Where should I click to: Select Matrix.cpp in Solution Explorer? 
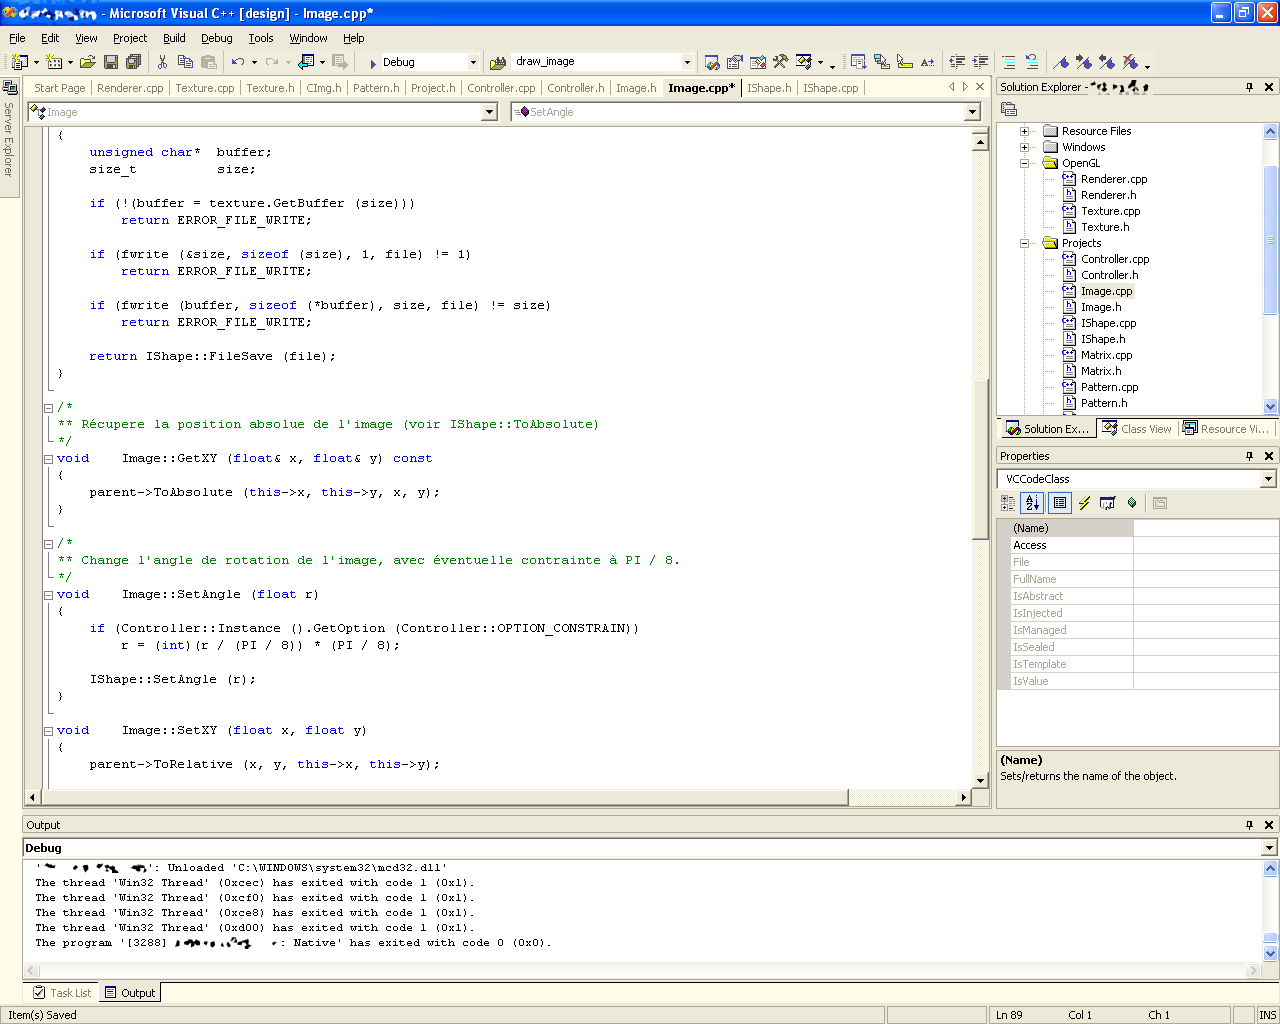1106,355
